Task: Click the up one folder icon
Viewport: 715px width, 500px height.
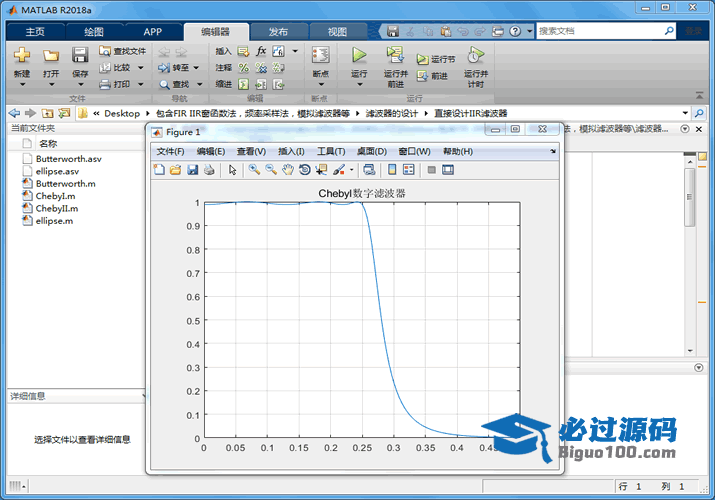Action: 47,113
